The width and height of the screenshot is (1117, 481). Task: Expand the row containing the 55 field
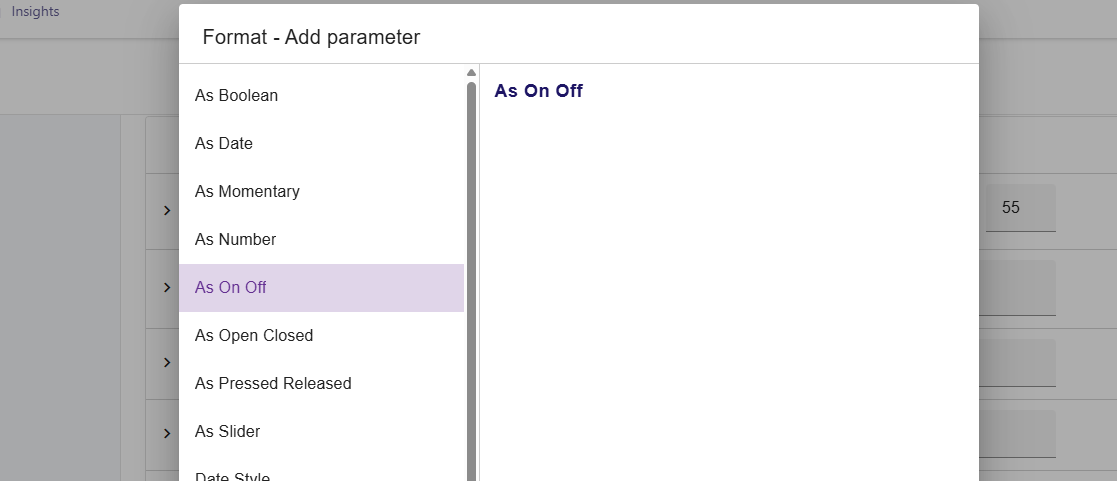coord(167,210)
